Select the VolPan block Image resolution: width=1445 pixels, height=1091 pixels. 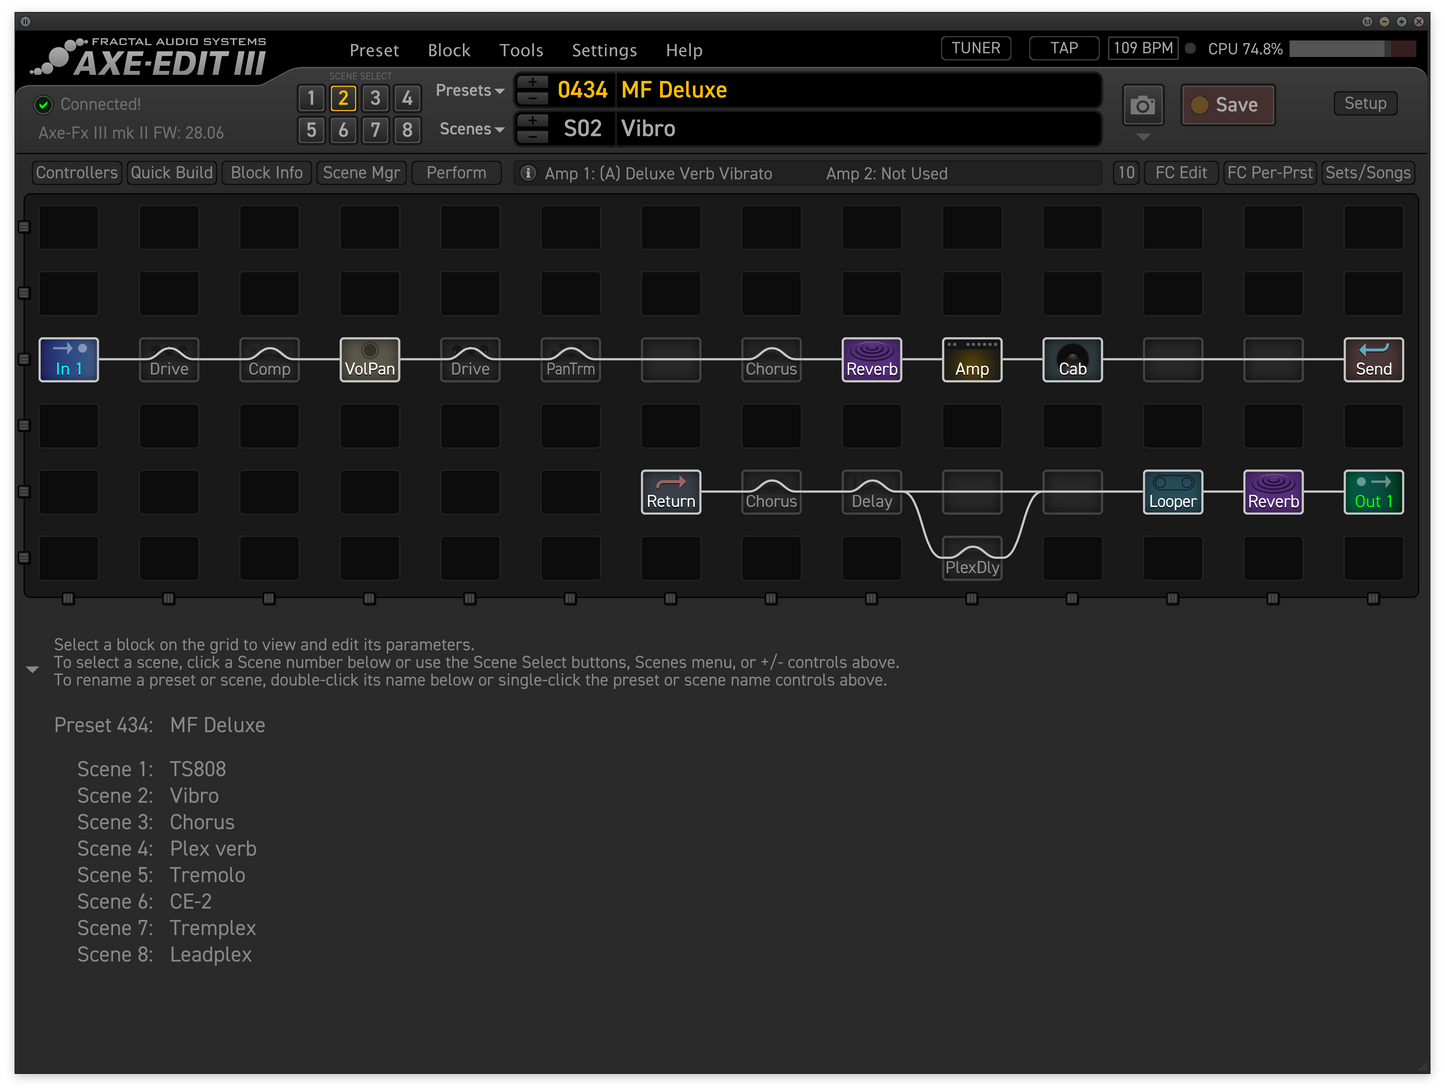tap(369, 360)
